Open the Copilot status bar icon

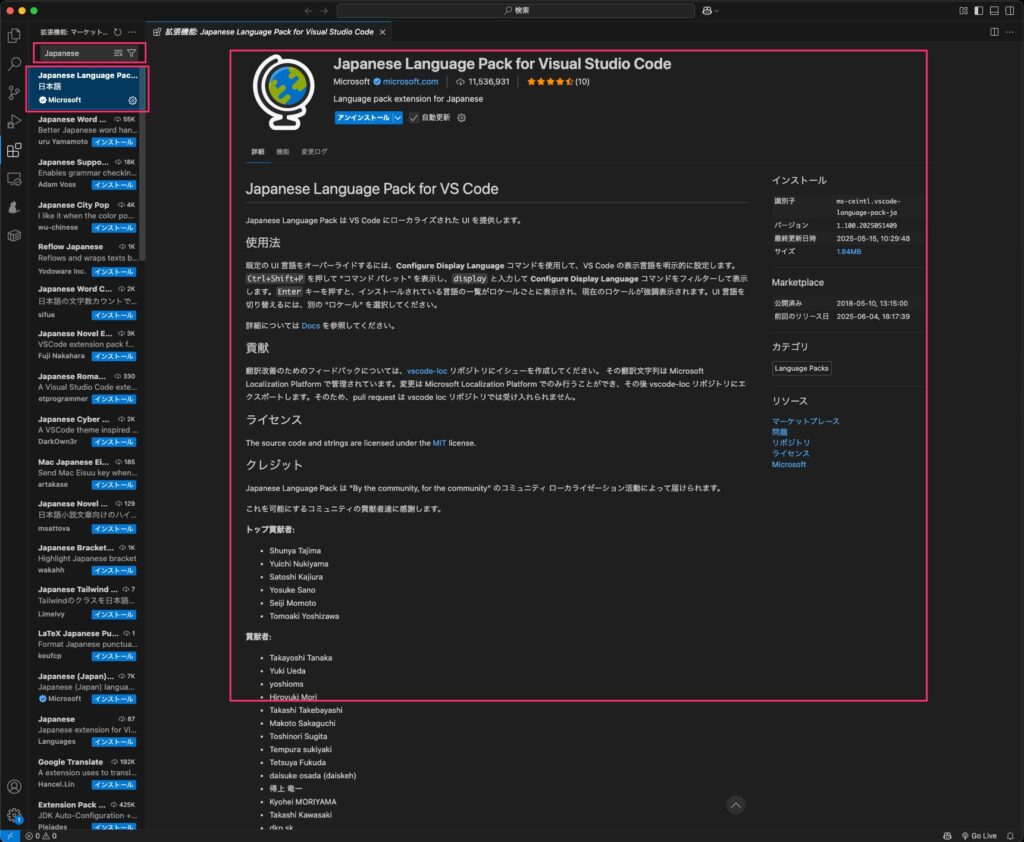pyautogui.click(x=948, y=836)
